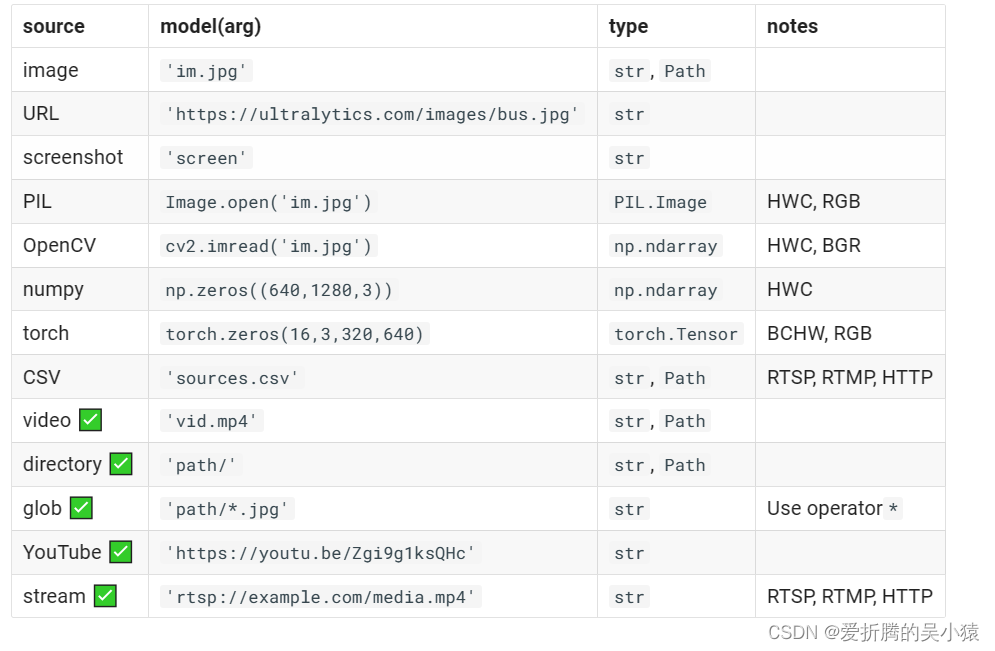The width and height of the screenshot is (995, 651).
Task: Select the ultralytics bus.jpg URL code
Action: tap(372, 114)
